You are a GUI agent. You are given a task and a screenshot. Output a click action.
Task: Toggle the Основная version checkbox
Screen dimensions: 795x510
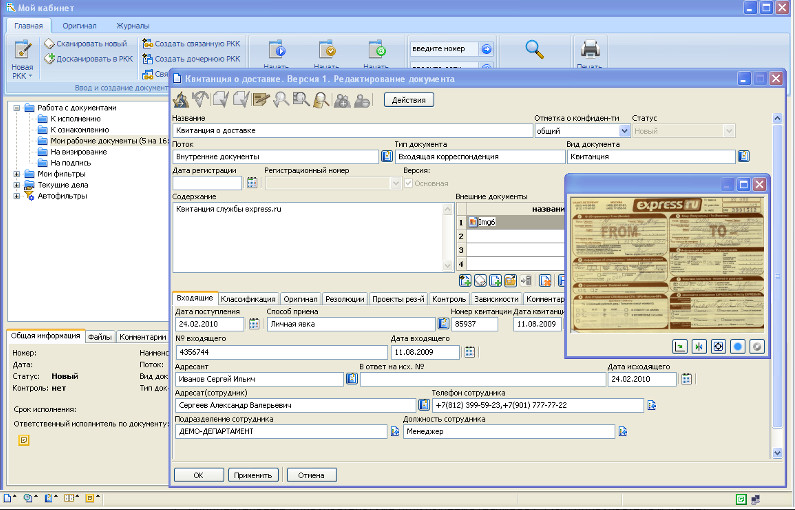[407, 183]
